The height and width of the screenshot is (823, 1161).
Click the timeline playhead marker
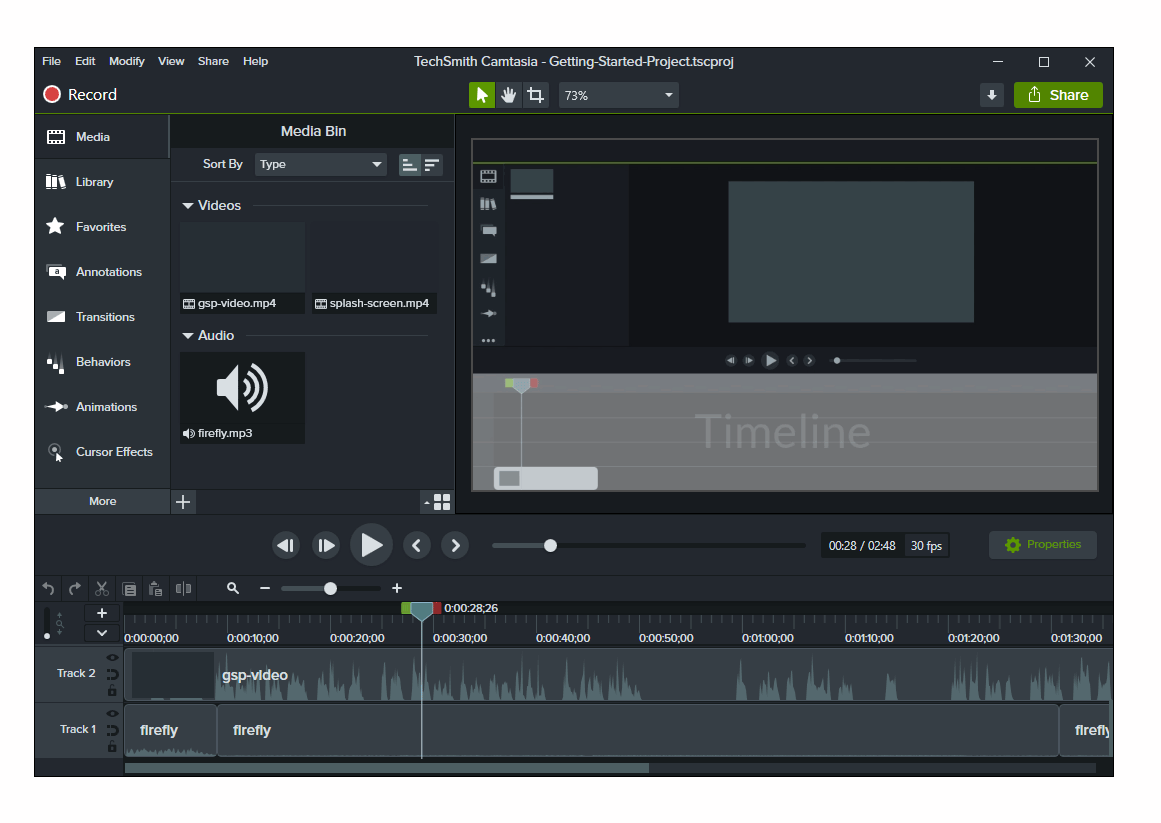421,611
